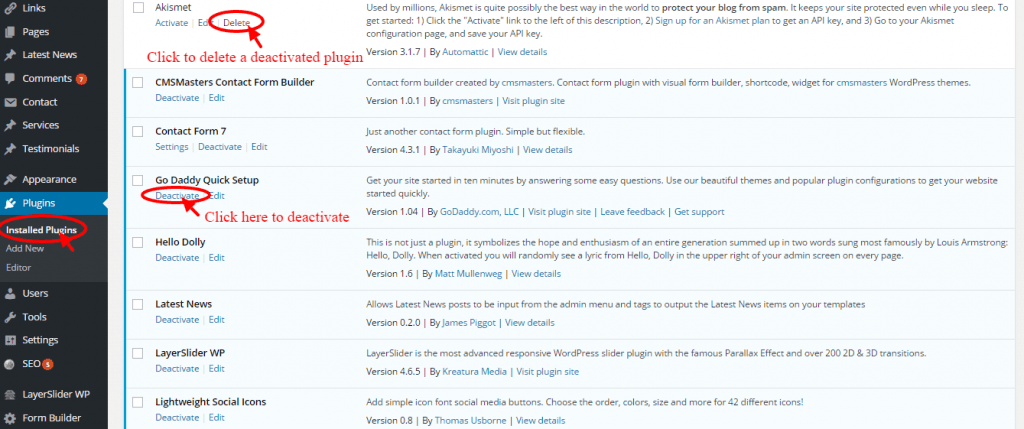The height and width of the screenshot is (429, 1024).
Task: Click the SEO icon in sidebar
Action: [x=10, y=364]
